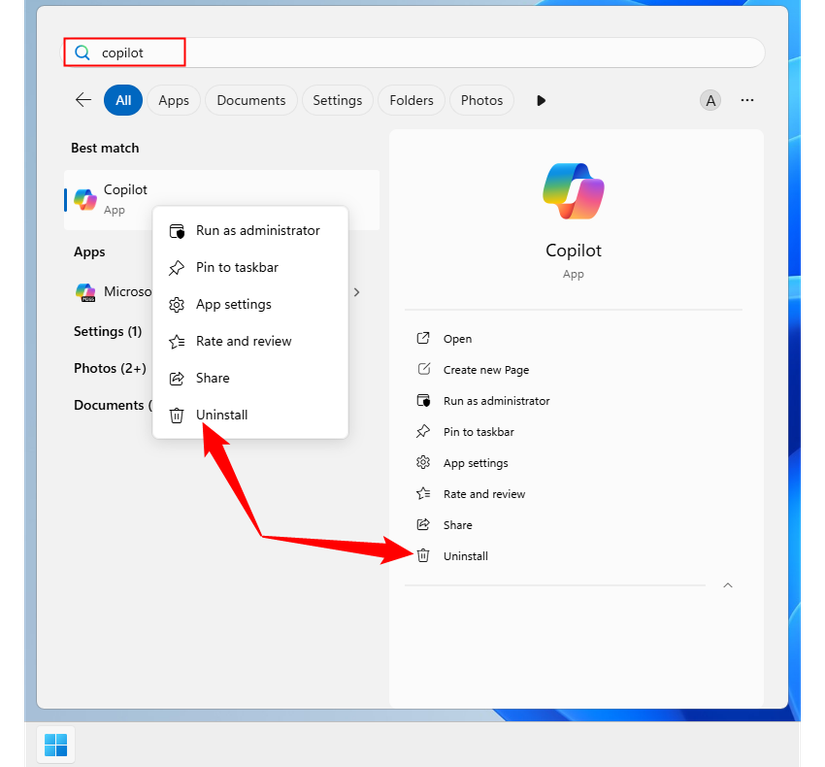Viewport: 825px width, 767px height.
Task: Open the more options ellipsis menu
Action: (x=747, y=100)
